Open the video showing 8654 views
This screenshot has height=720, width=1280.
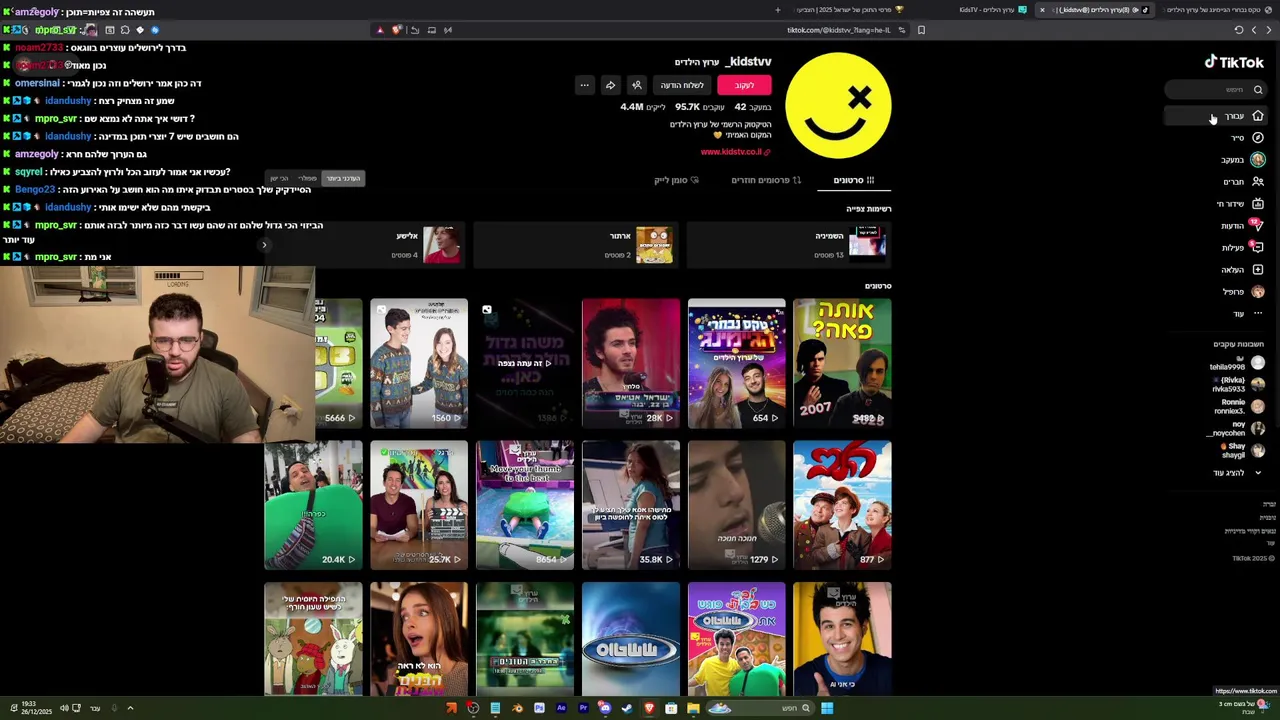(525, 505)
